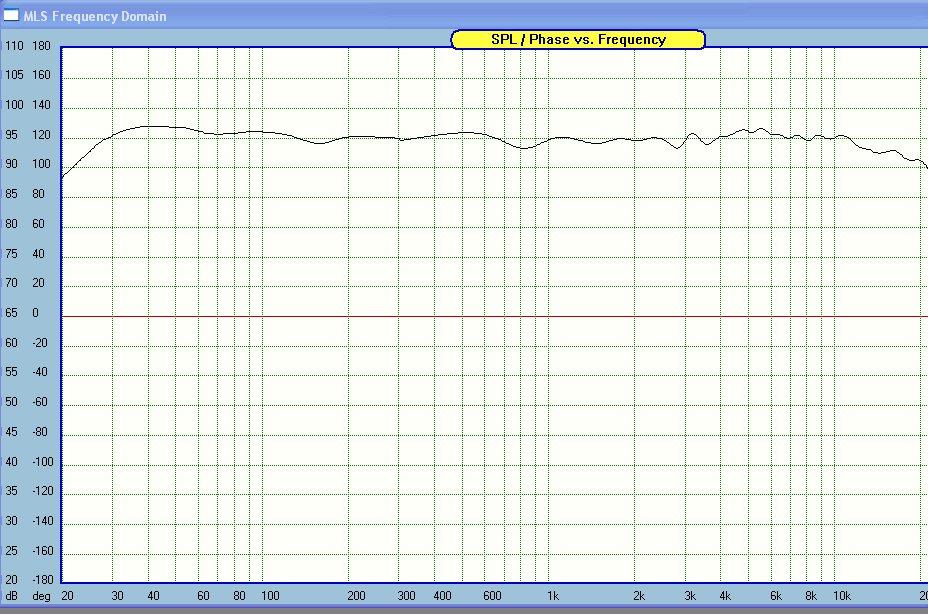Click the dB unit label below the scale

(11, 596)
